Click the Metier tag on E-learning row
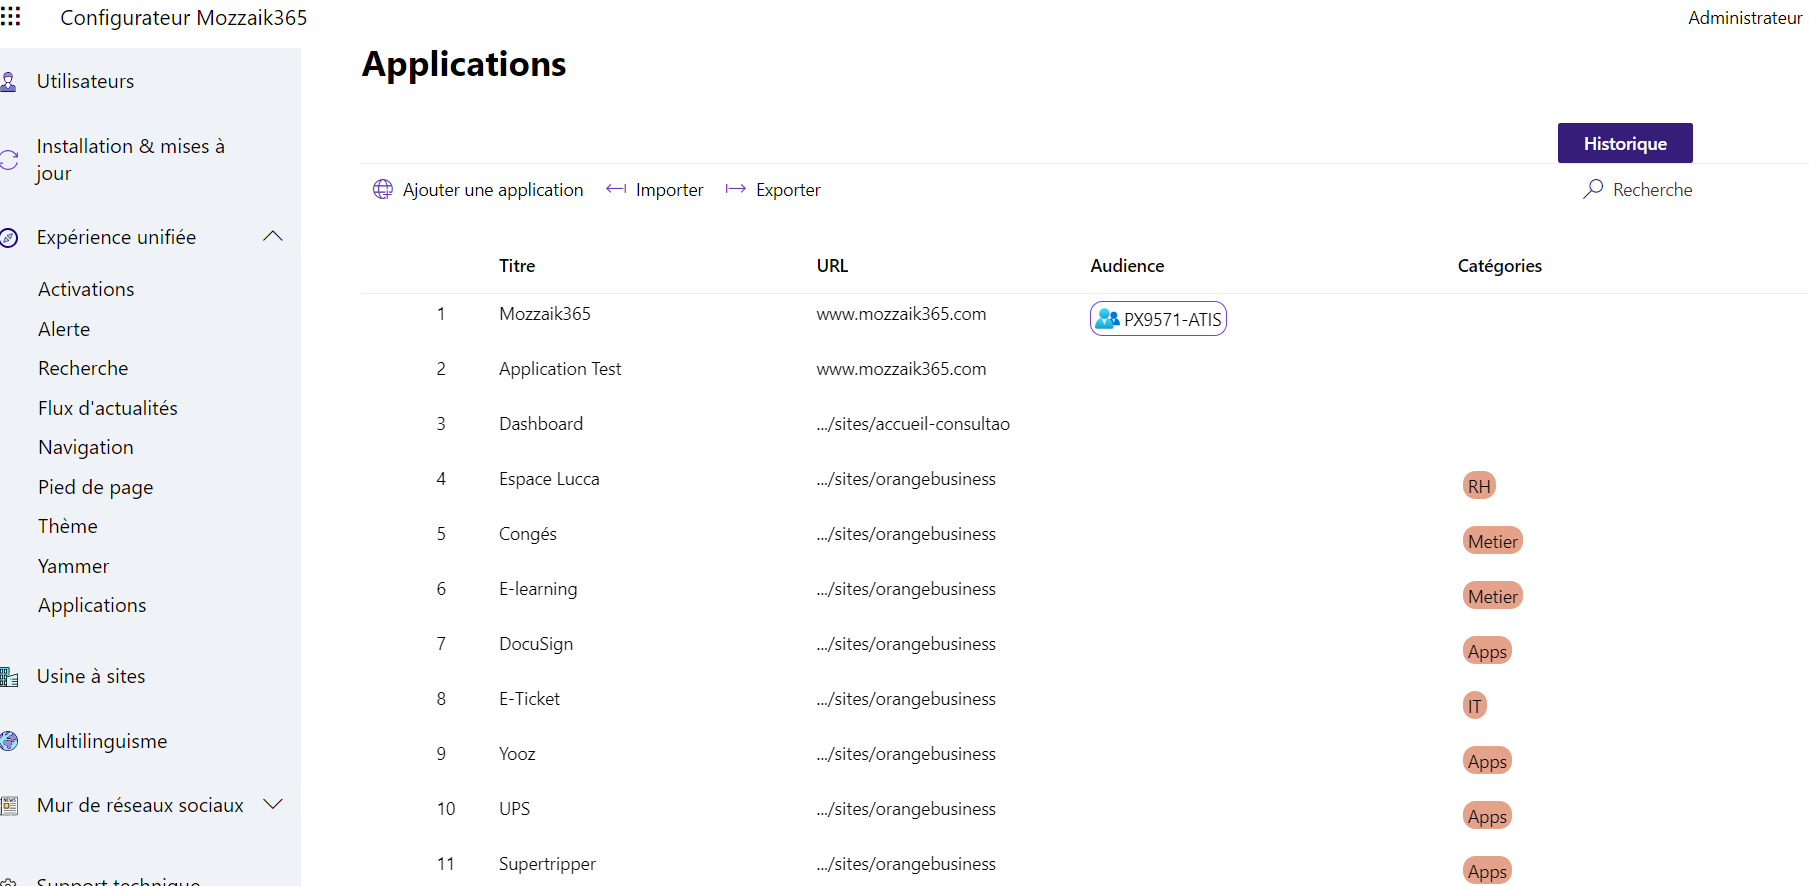 click(1493, 596)
